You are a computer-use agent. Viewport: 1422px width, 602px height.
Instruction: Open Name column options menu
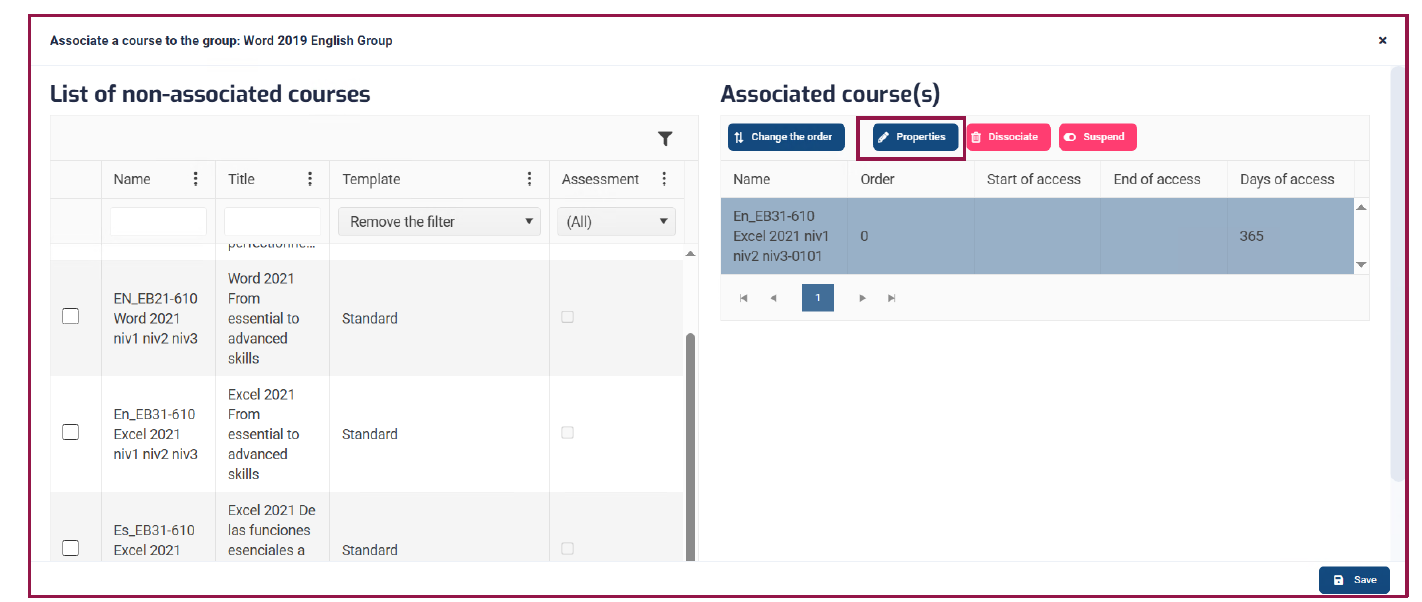point(195,179)
